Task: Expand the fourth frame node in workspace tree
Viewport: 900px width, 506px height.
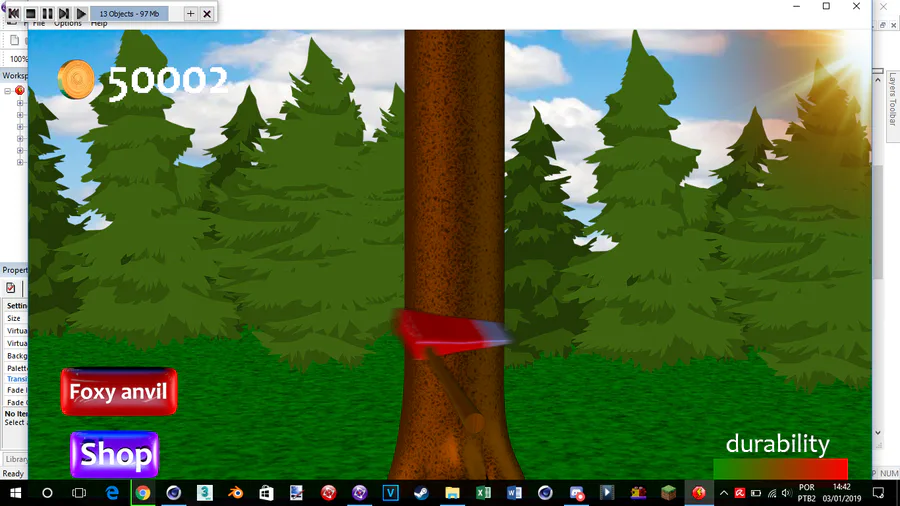Action: click(20, 139)
